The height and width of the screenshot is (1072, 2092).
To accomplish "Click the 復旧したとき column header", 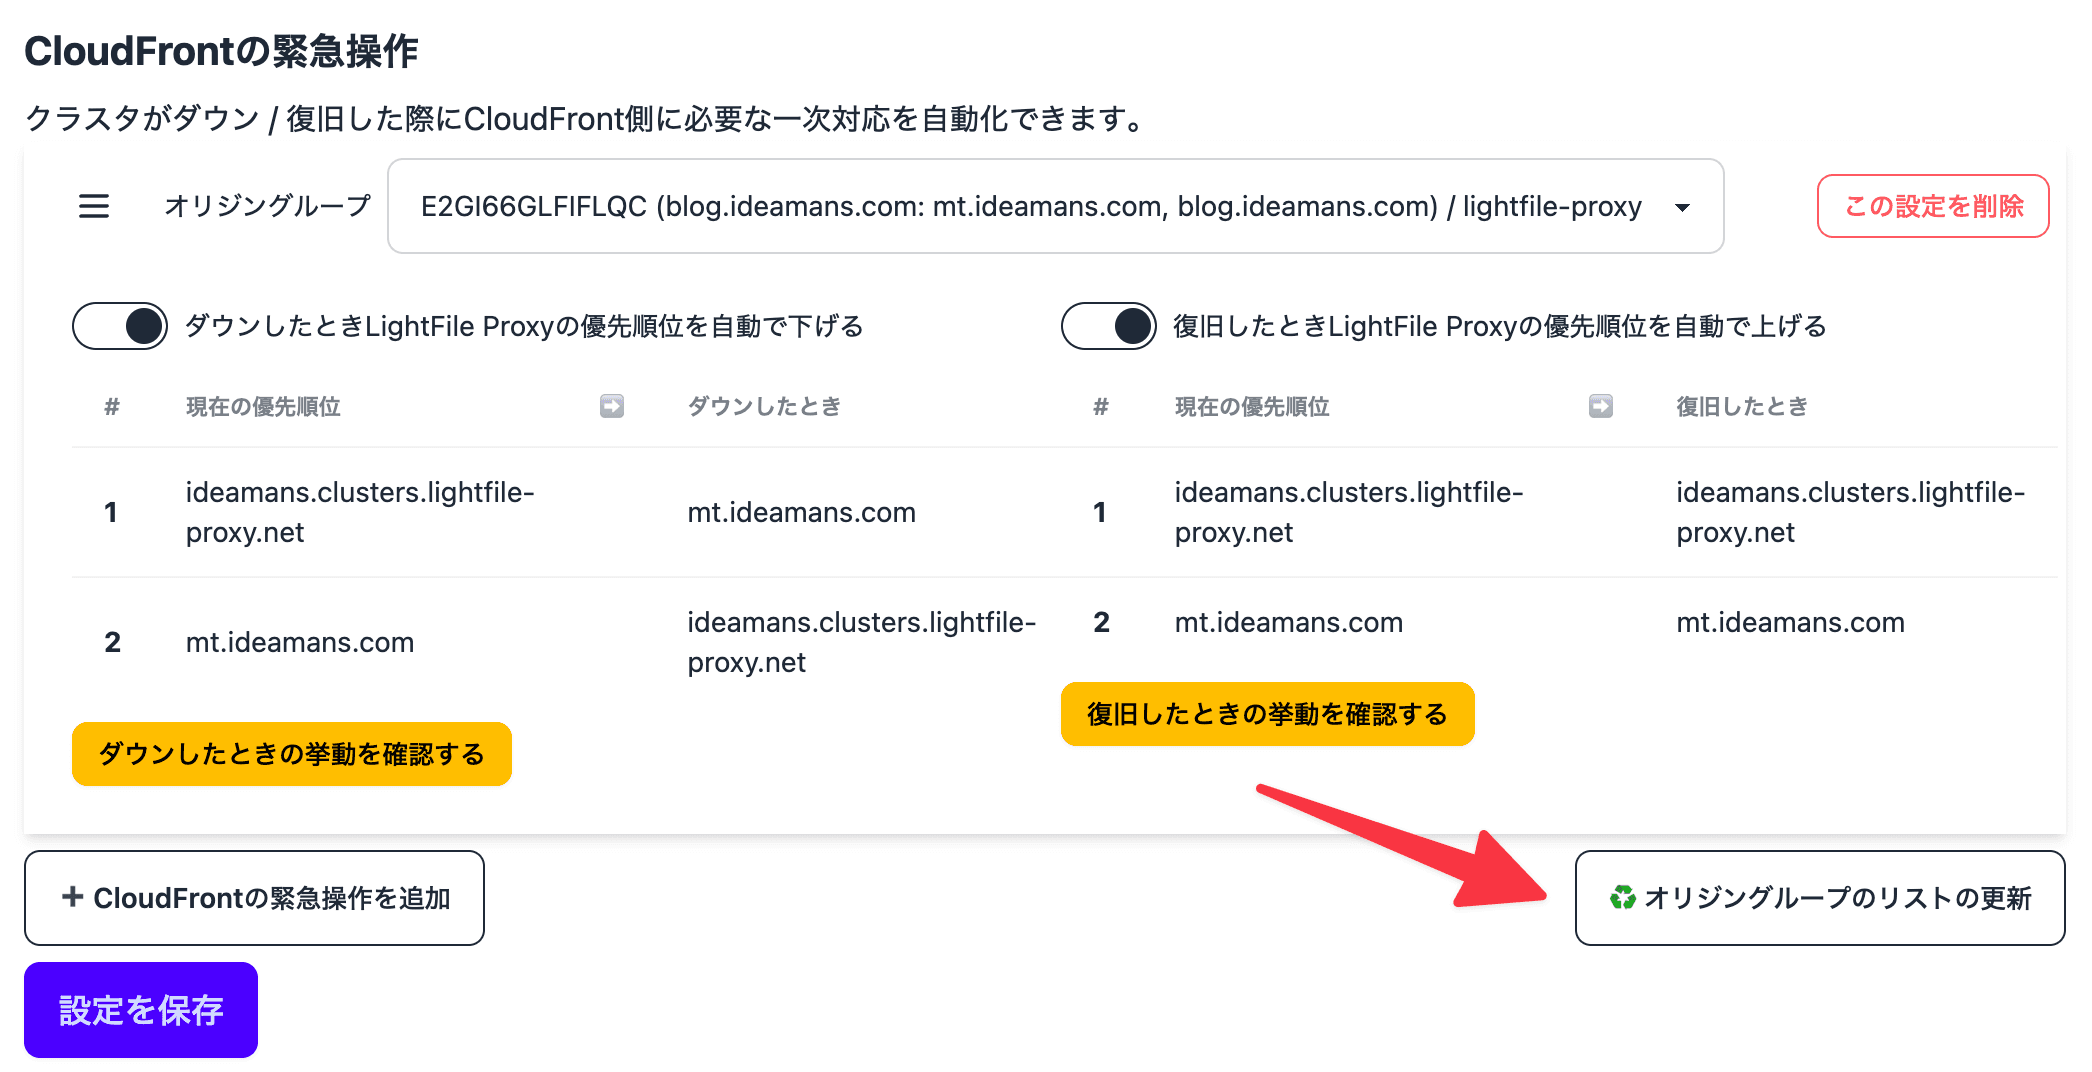I will point(1742,406).
